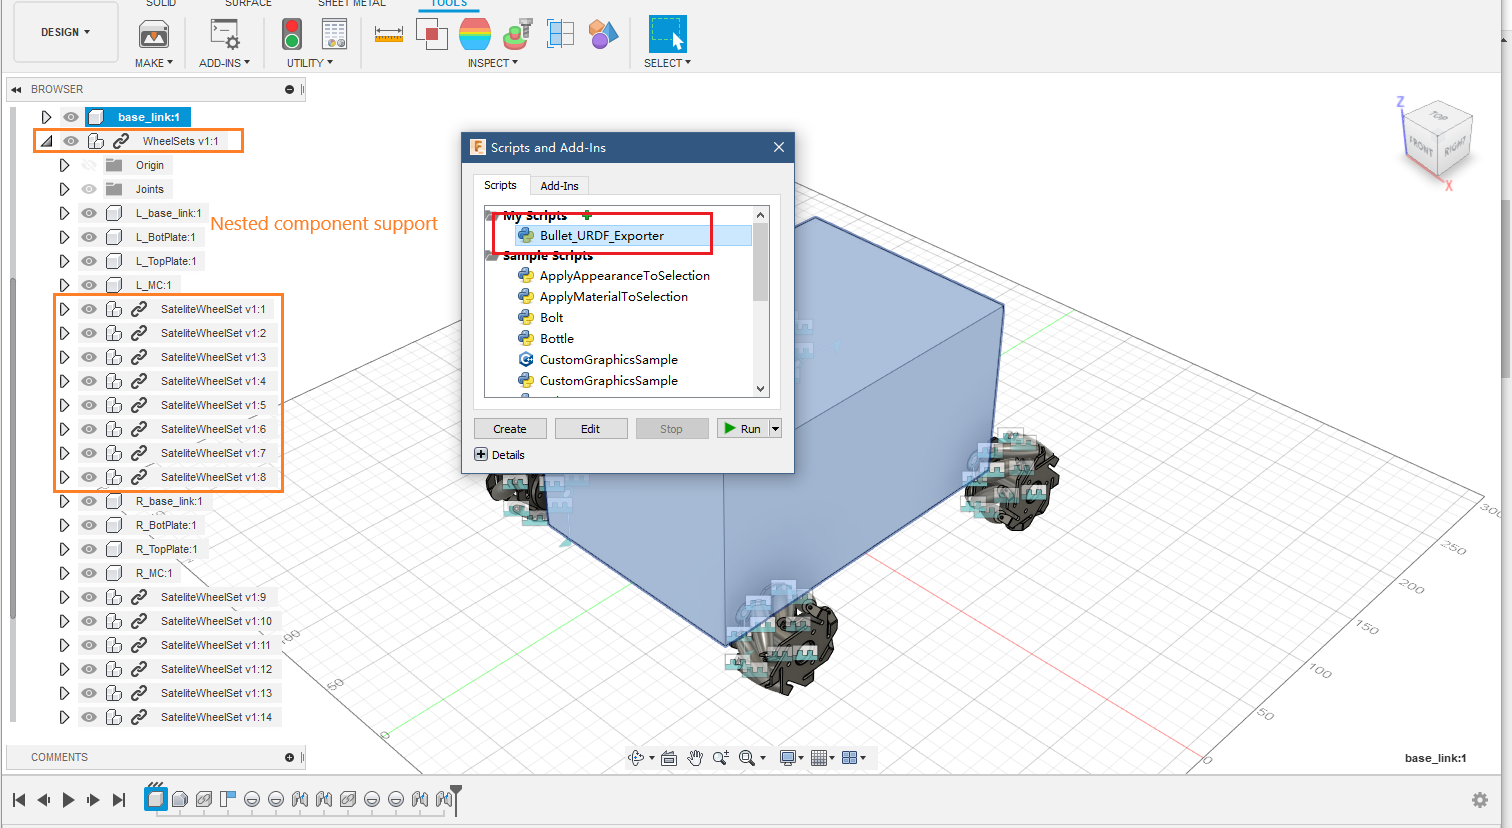Hide L_base_link:1 component

(x=89, y=213)
